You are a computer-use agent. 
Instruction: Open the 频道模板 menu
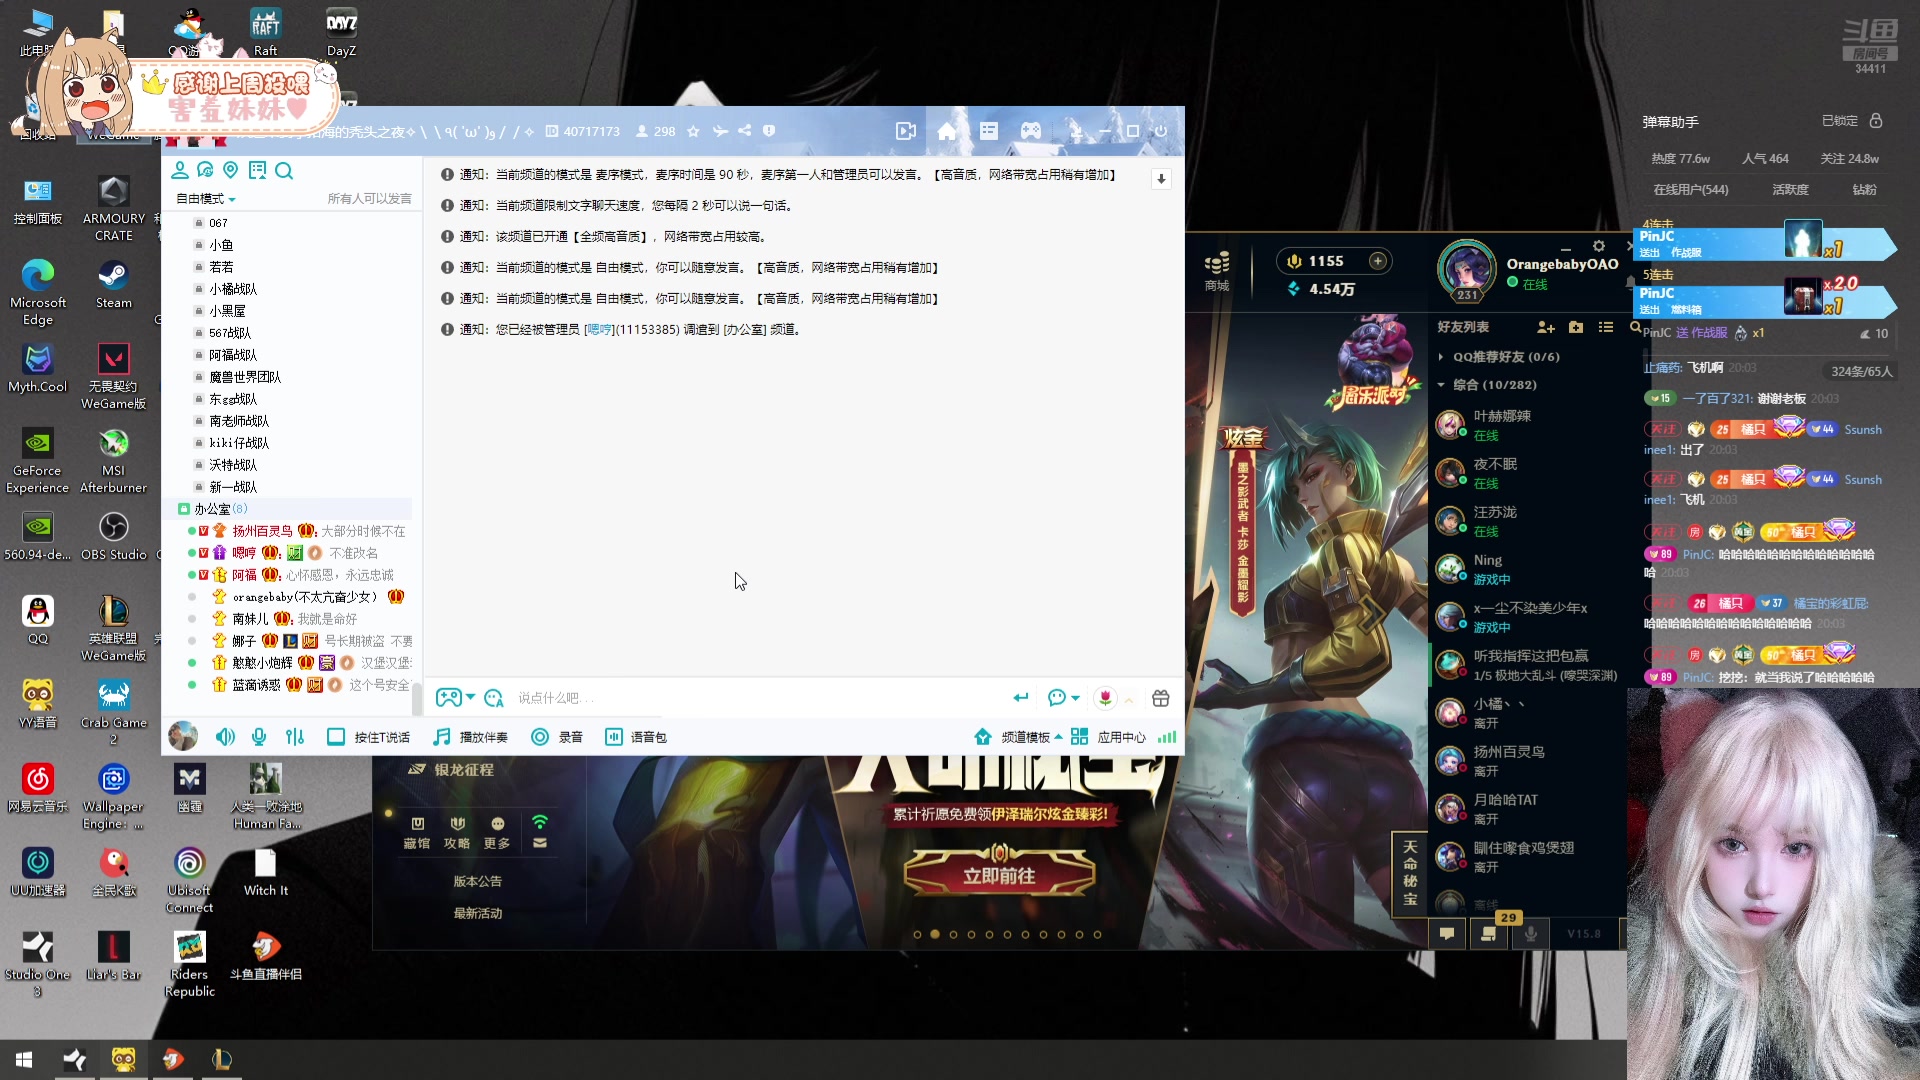pos(1025,737)
